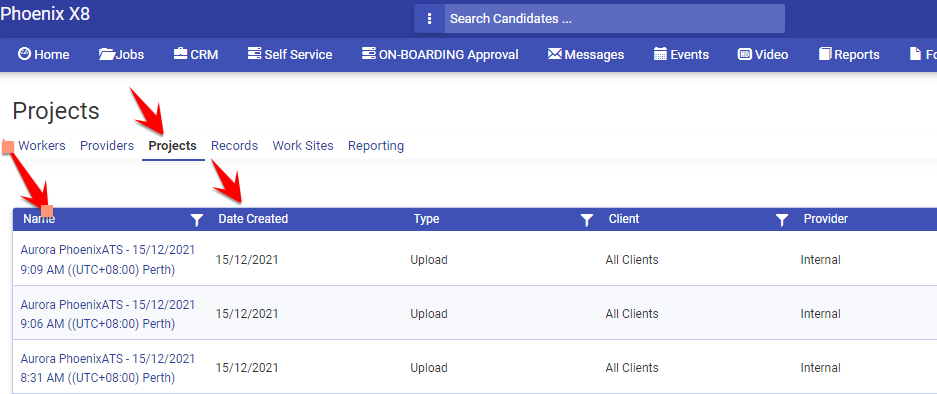Screen dimensions: 937x394
Task: Open the Events calendar menu
Action: click(x=681, y=54)
